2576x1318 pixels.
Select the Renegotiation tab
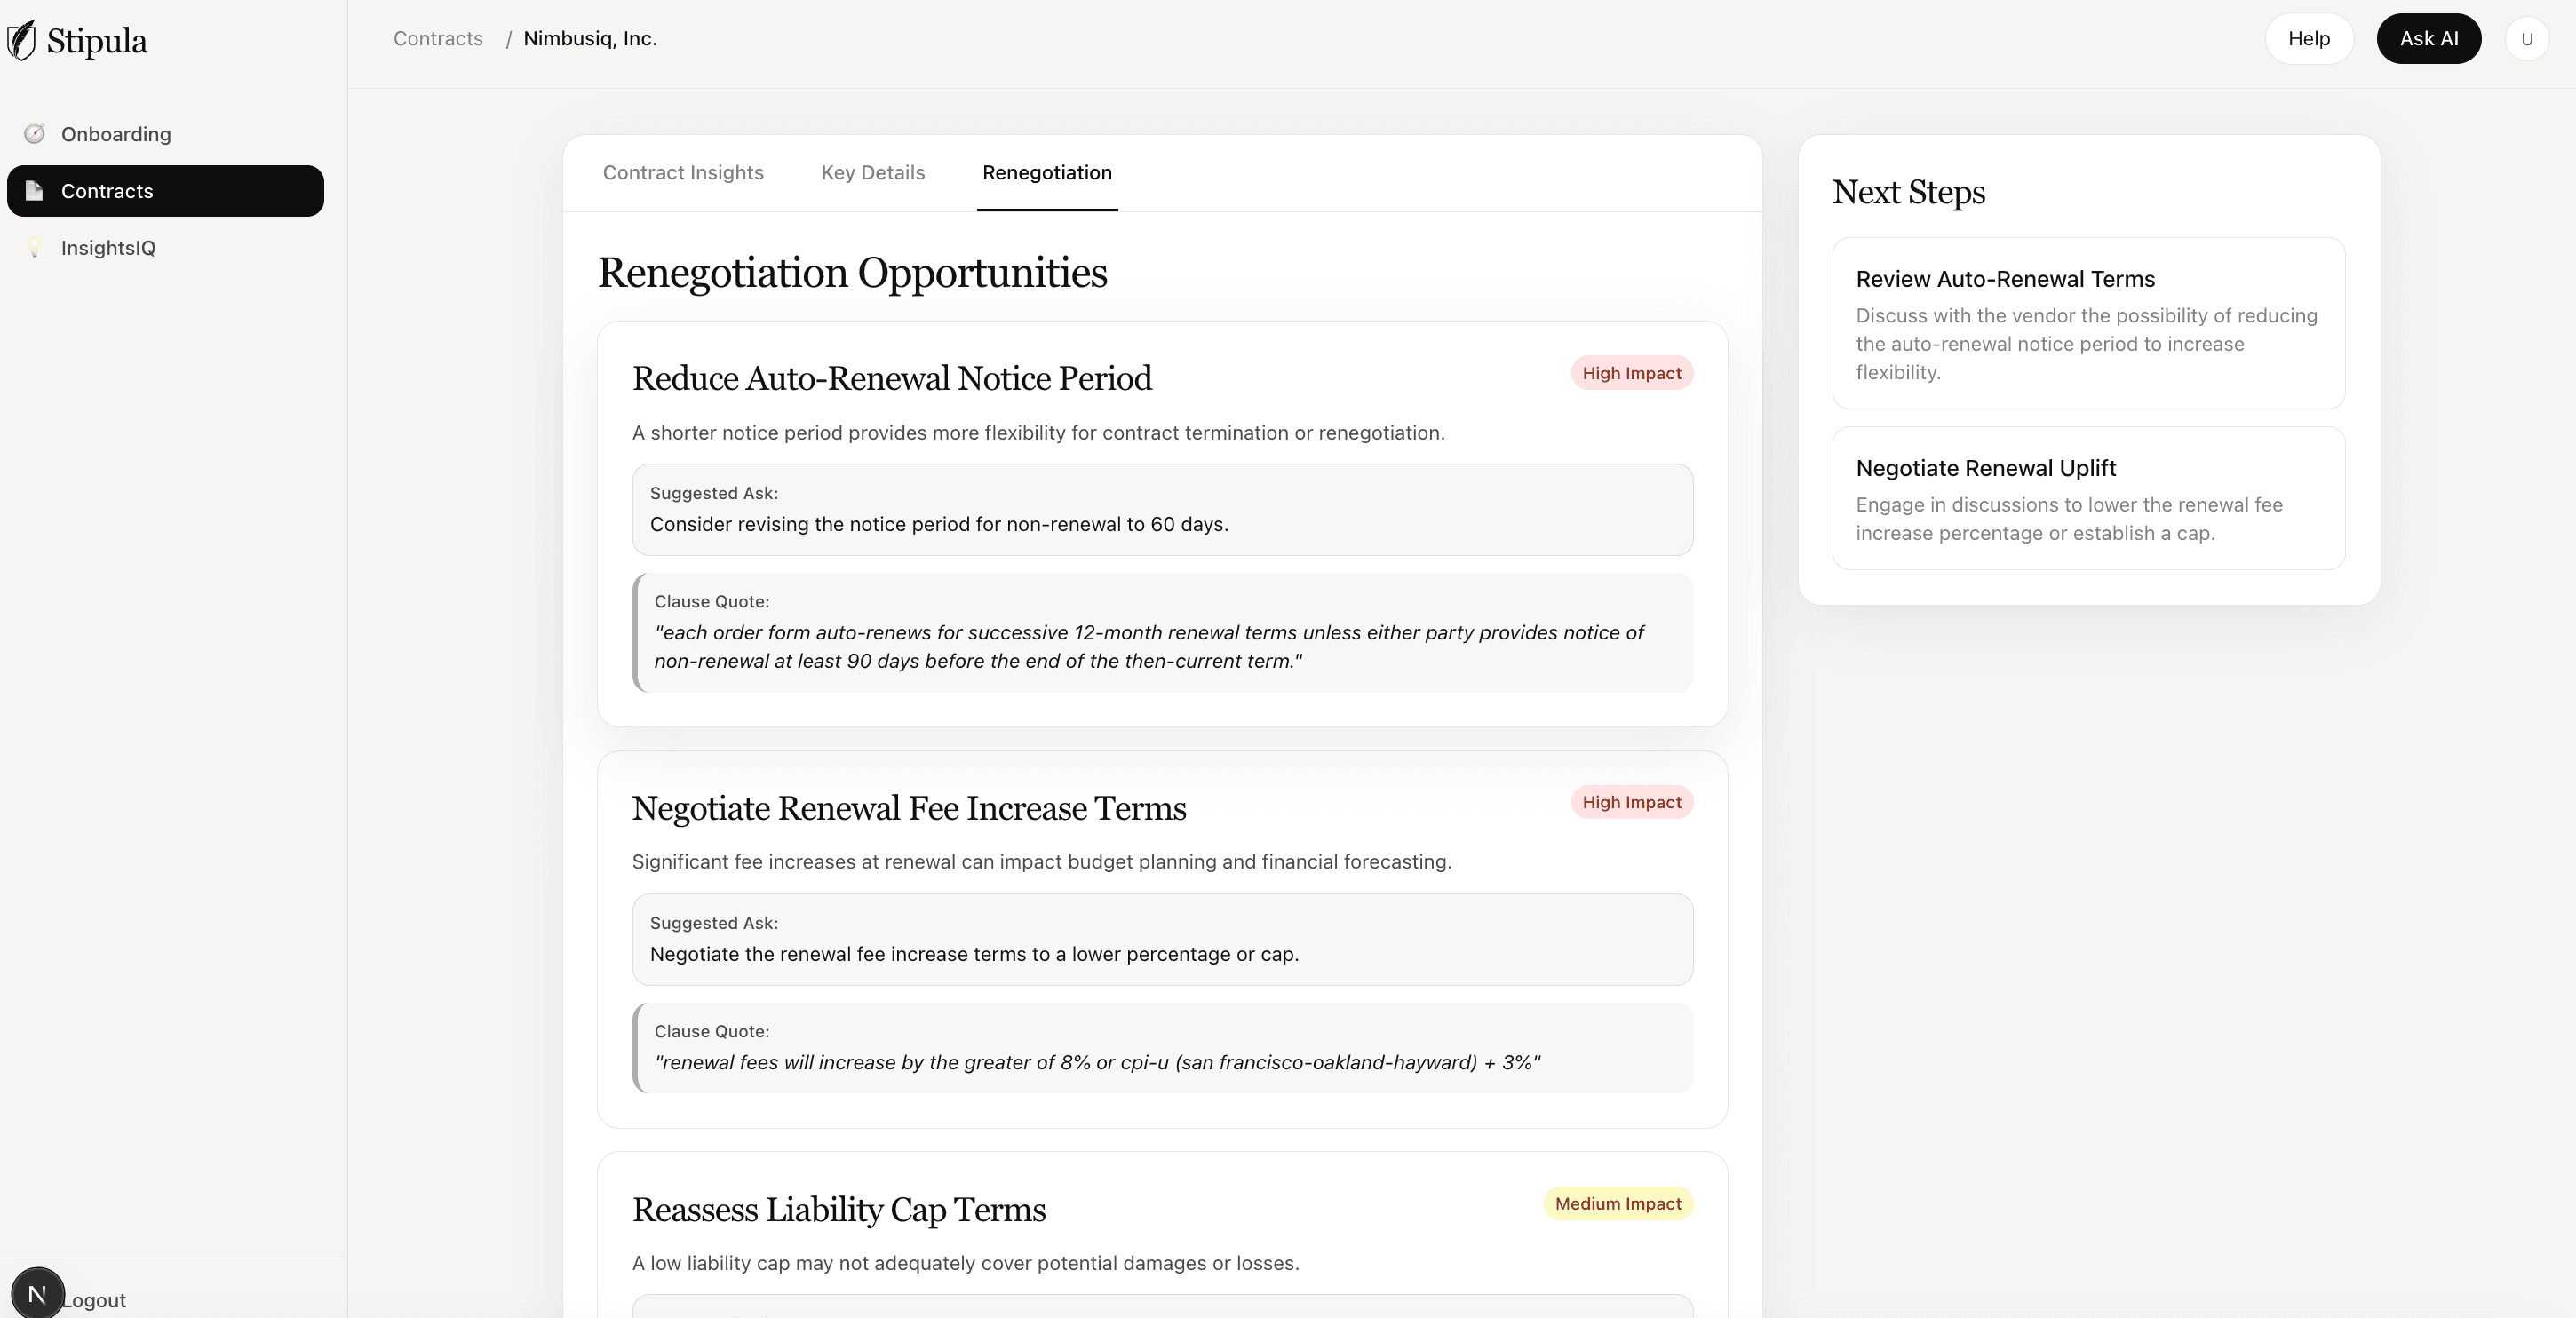pyautogui.click(x=1046, y=173)
